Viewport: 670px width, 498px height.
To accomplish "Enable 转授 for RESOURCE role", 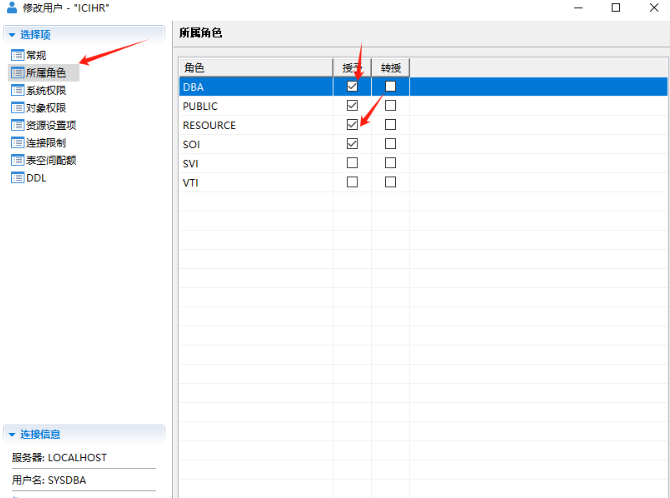I will (x=390, y=124).
